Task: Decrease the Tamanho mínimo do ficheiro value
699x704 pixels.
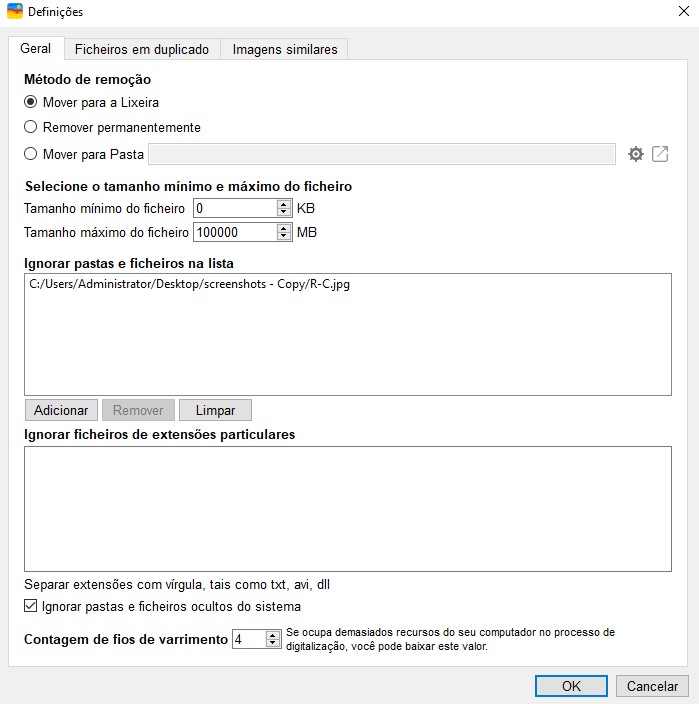Action: (x=284, y=213)
